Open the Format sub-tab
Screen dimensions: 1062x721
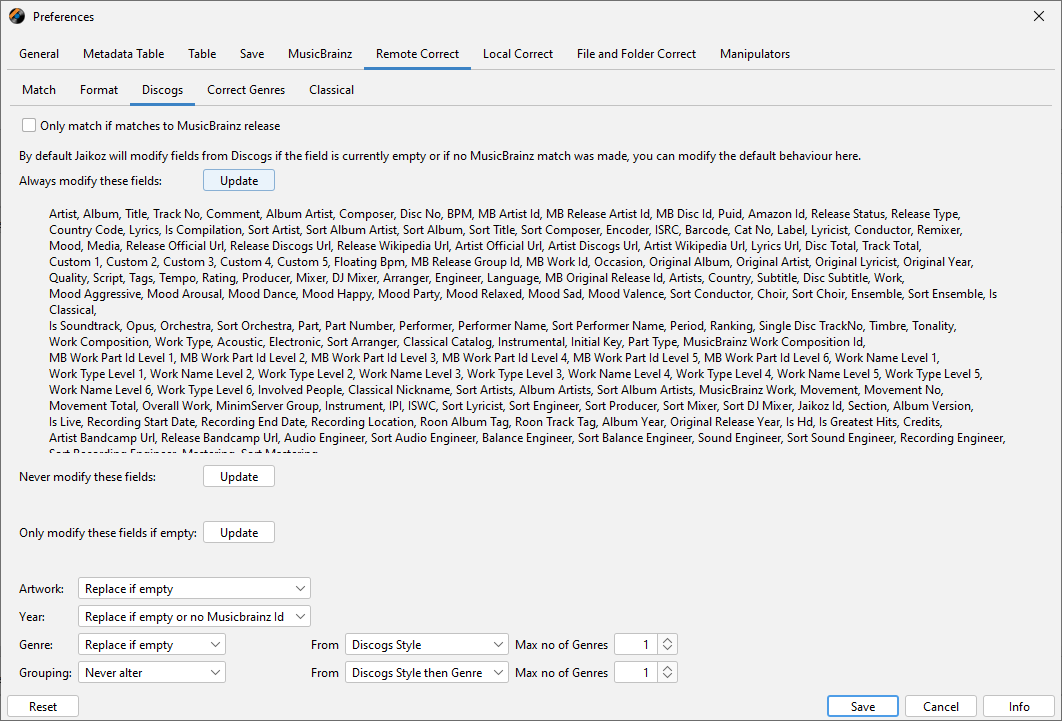click(x=99, y=90)
